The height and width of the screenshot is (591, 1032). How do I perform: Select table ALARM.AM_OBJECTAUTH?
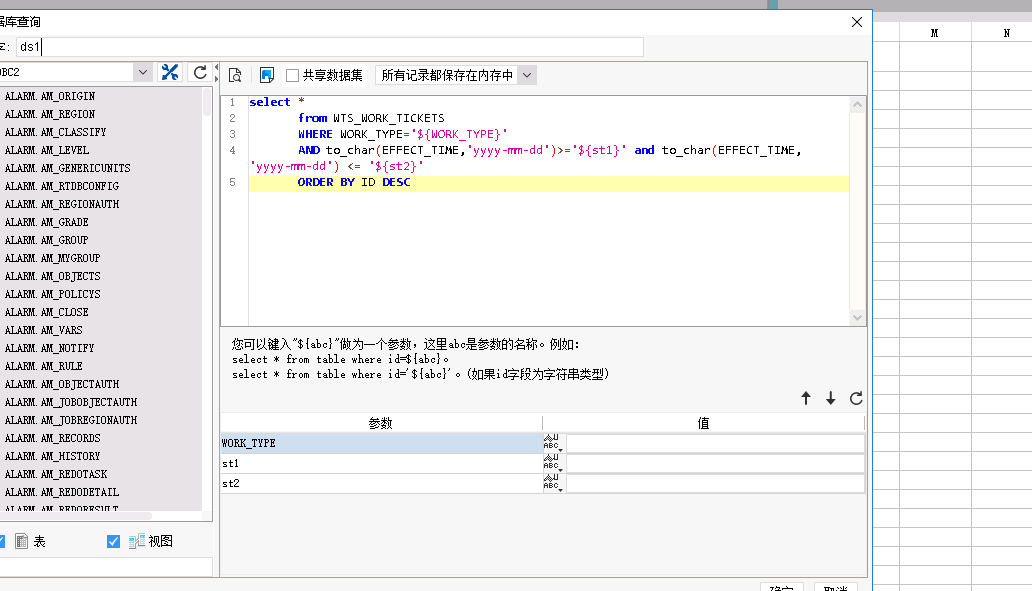(x=62, y=384)
